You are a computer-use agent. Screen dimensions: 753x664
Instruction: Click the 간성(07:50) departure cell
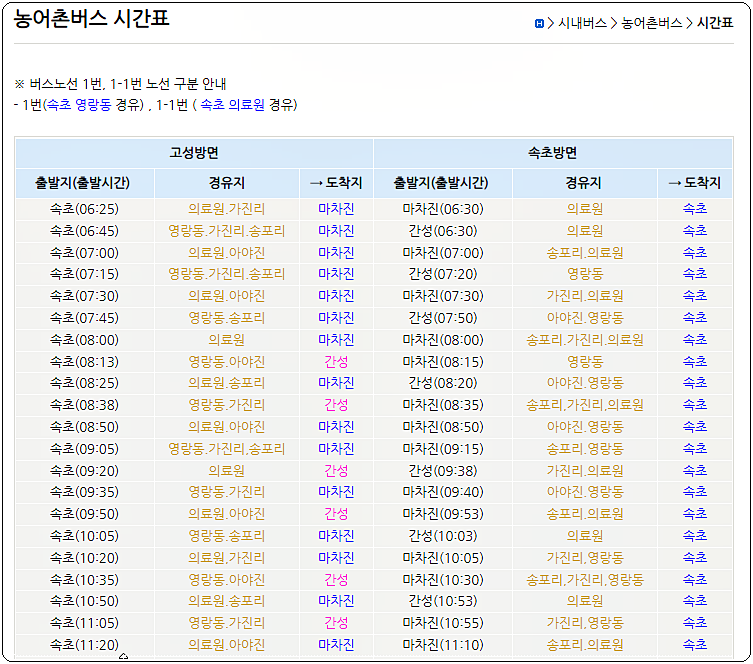tap(443, 318)
